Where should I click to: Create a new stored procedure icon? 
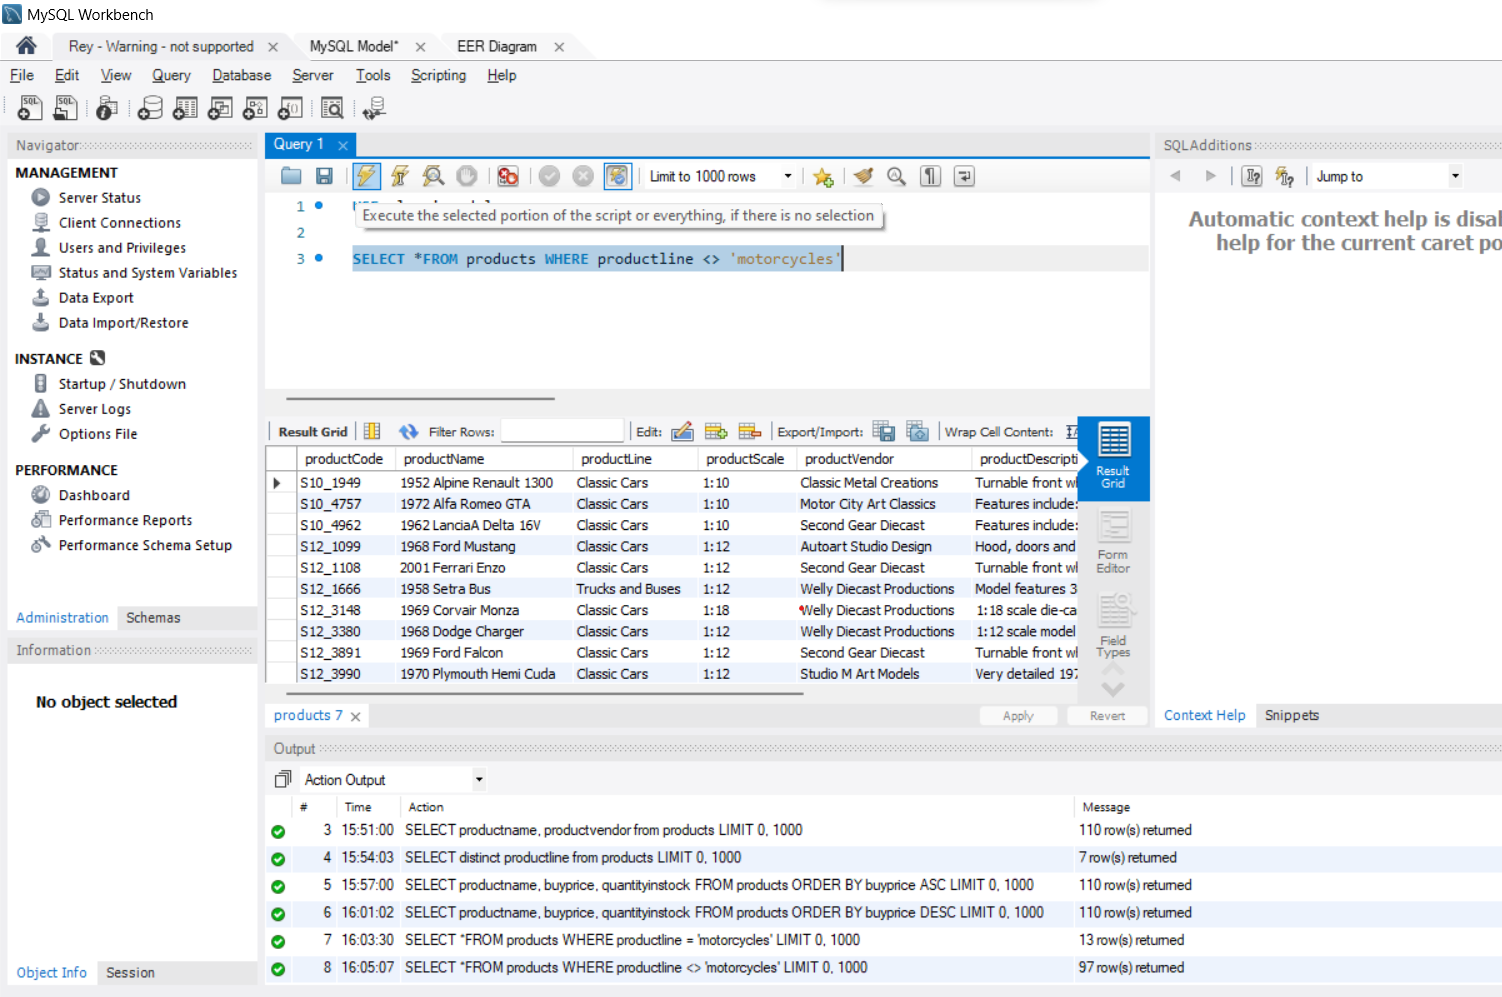tap(255, 108)
